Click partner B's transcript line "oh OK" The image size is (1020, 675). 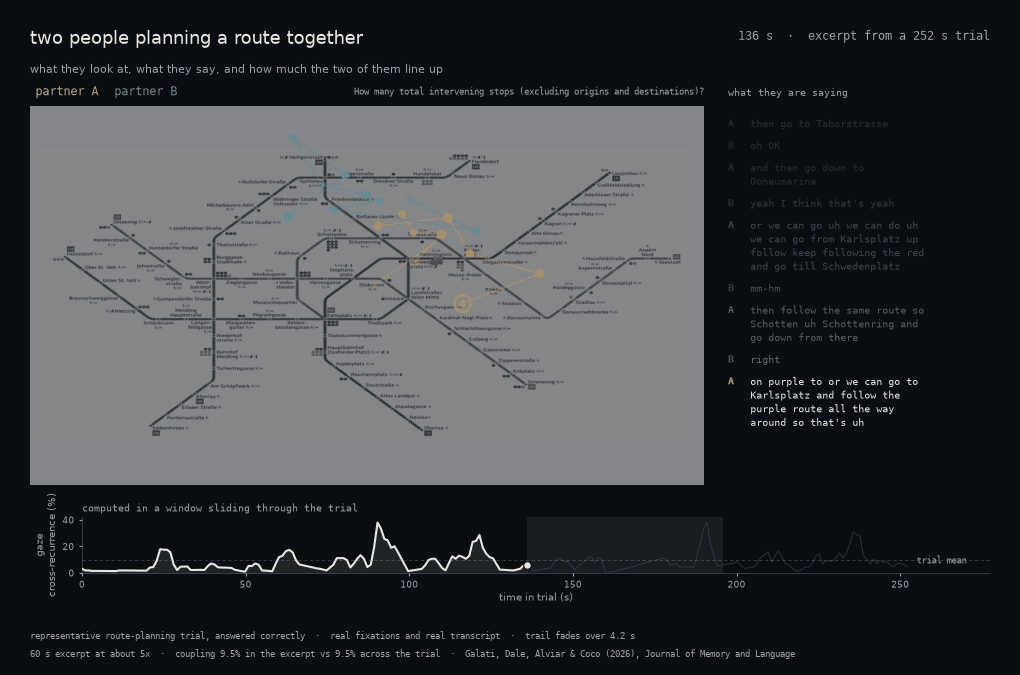765,146
